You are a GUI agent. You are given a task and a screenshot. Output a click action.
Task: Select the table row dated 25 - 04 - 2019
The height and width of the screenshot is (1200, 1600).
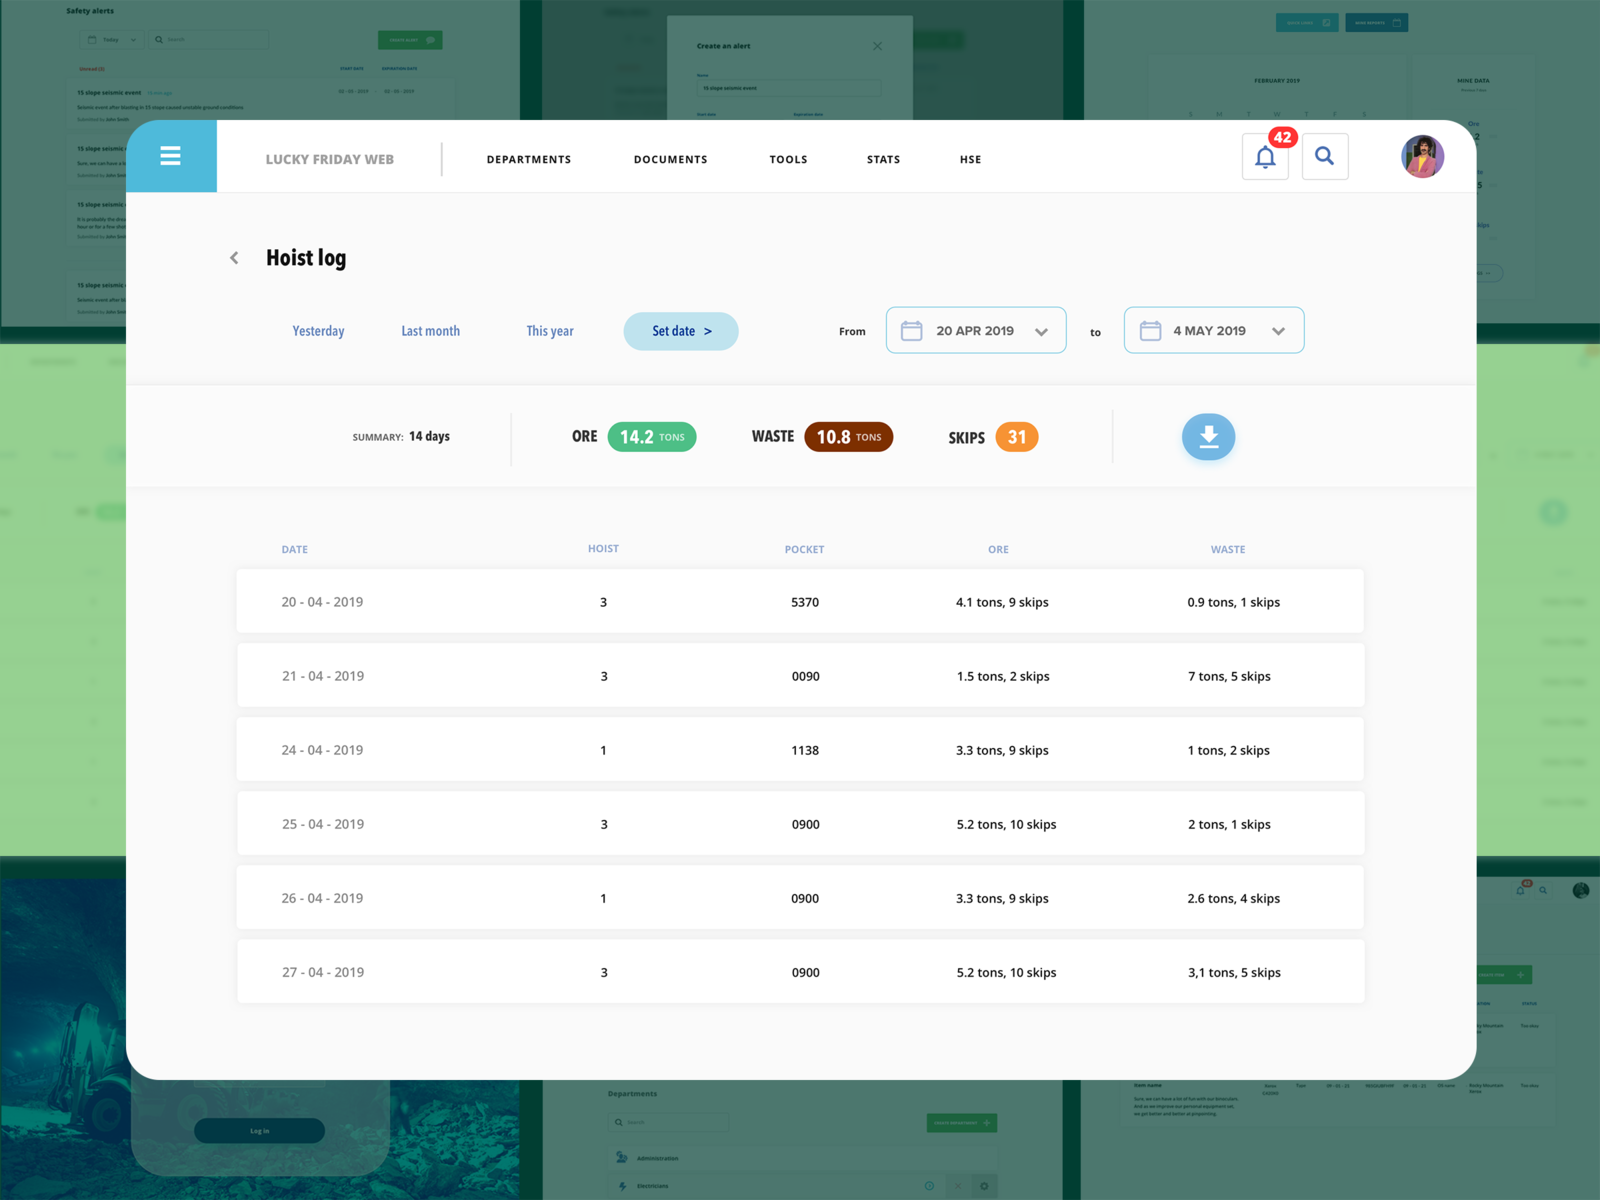pos(800,823)
